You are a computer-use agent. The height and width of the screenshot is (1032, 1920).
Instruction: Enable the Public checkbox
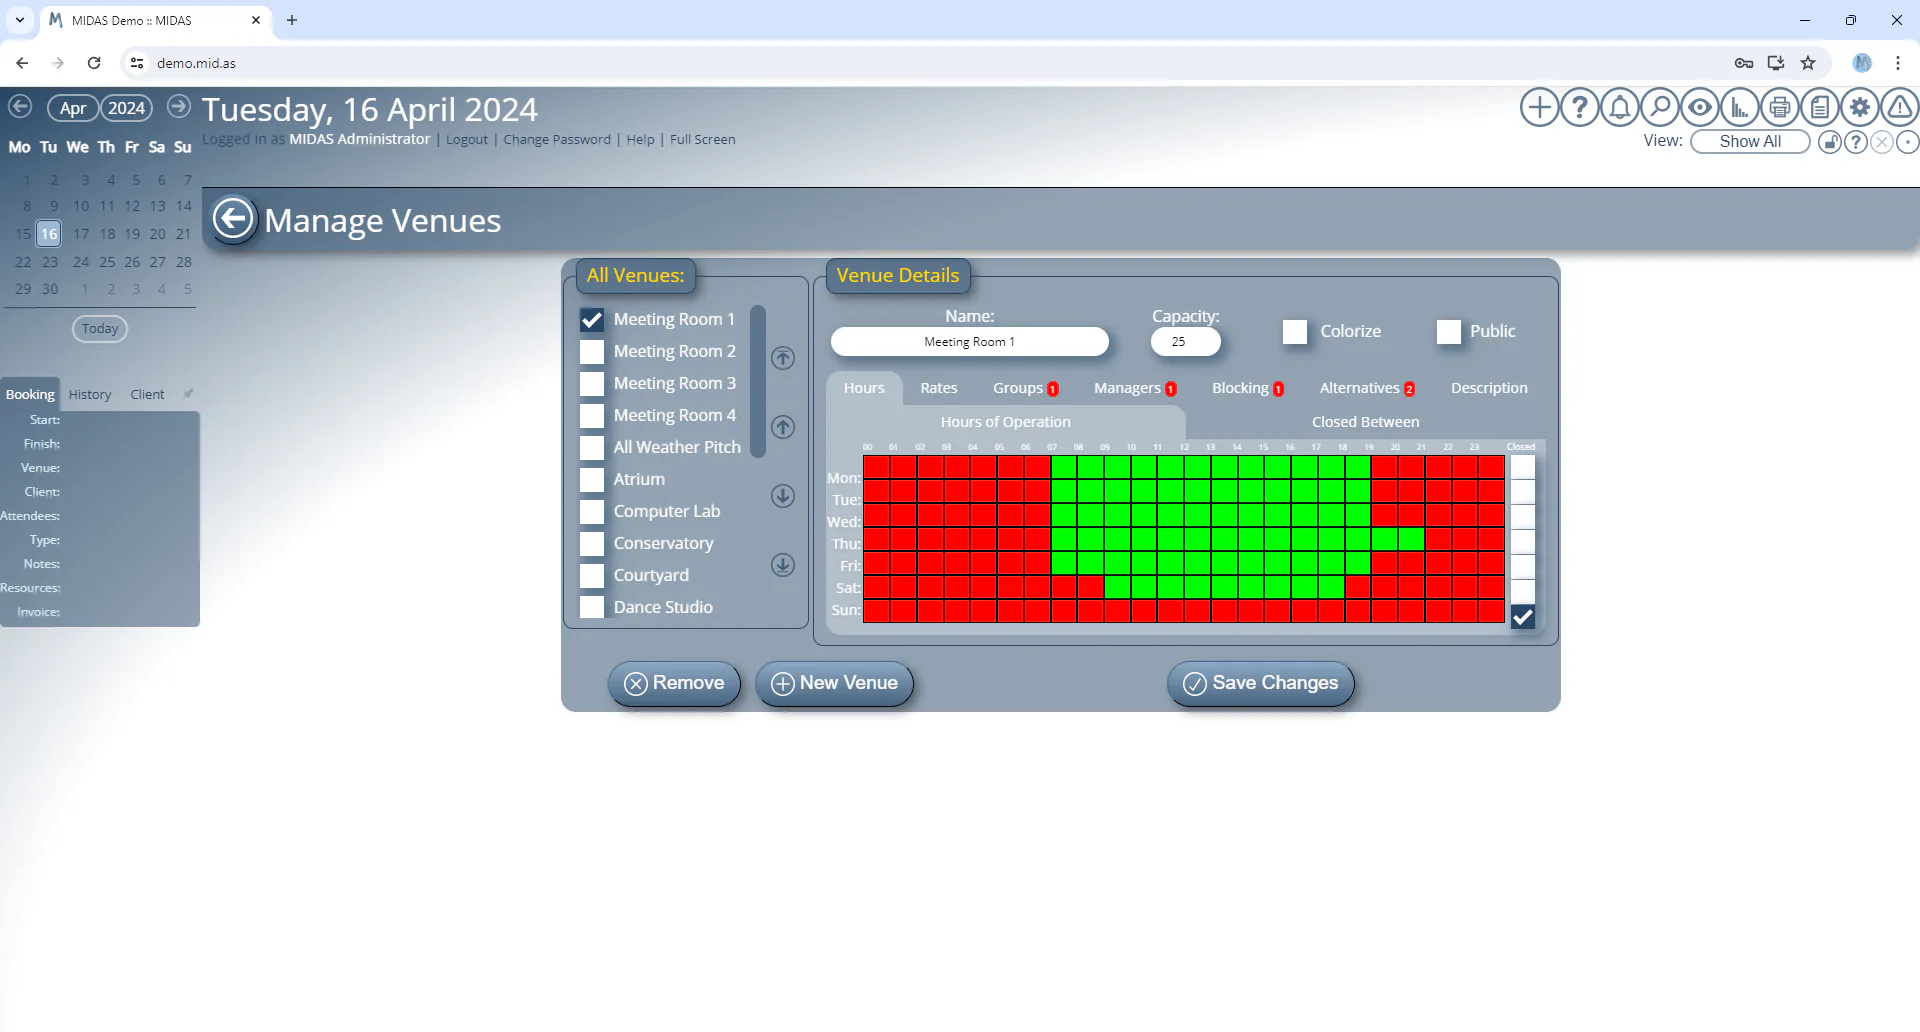[1449, 332]
